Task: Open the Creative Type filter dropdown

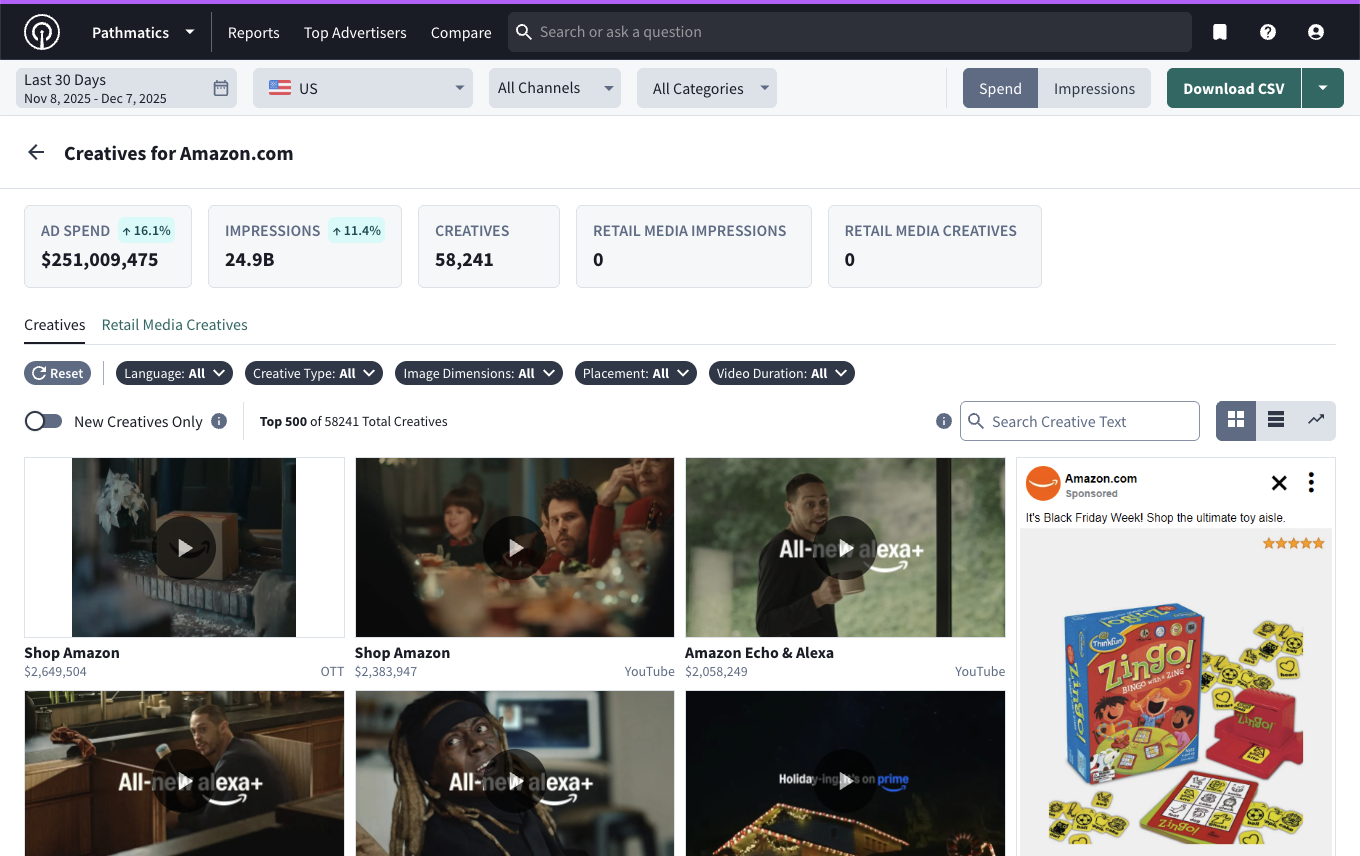Action: pos(314,373)
